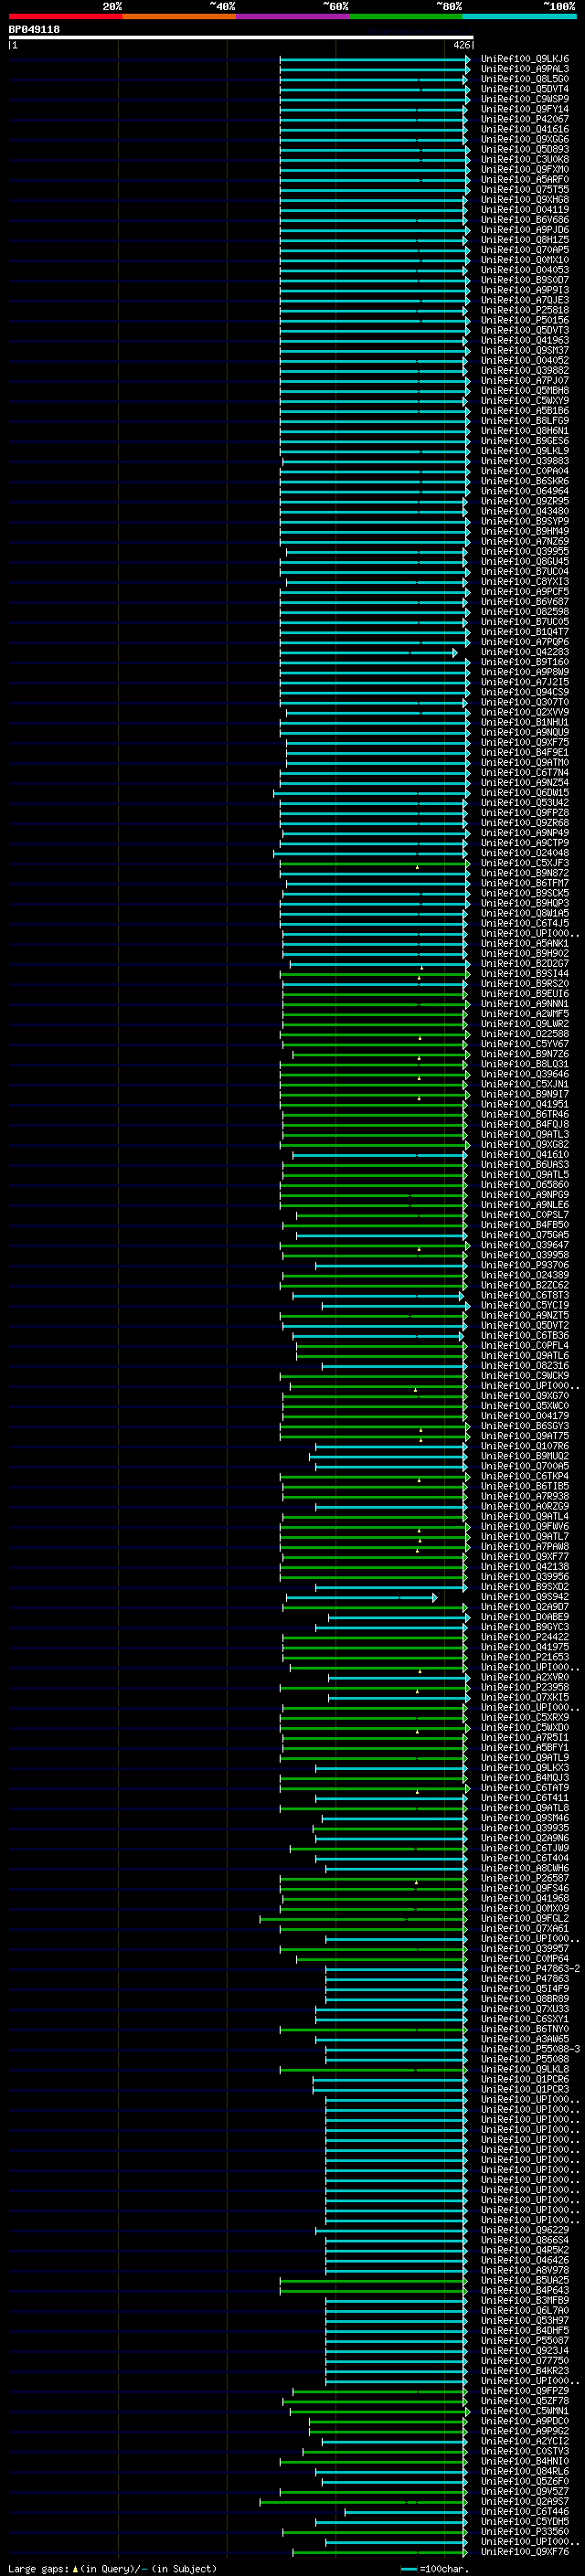Click the cyan alignment bar for UniRef100_P55088
Image resolution: width=585 pixels, height=2576 pixels.
(396, 2059)
